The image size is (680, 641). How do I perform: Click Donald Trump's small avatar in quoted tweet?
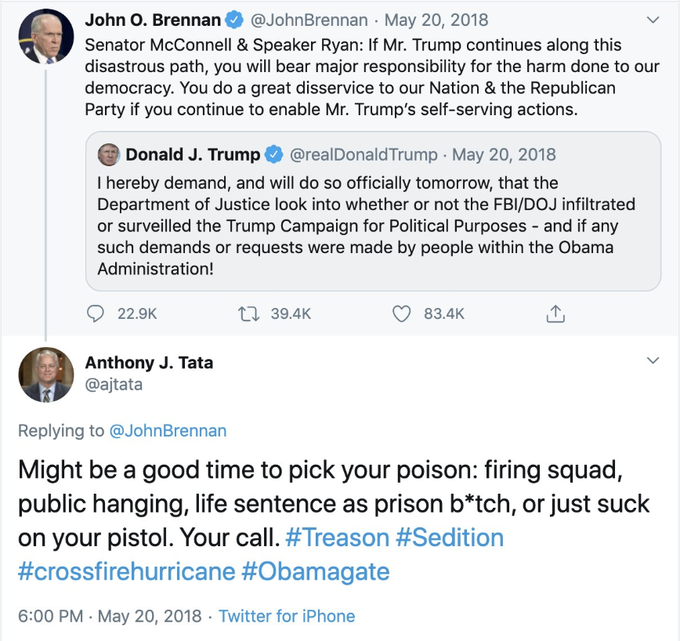[x=109, y=154]
